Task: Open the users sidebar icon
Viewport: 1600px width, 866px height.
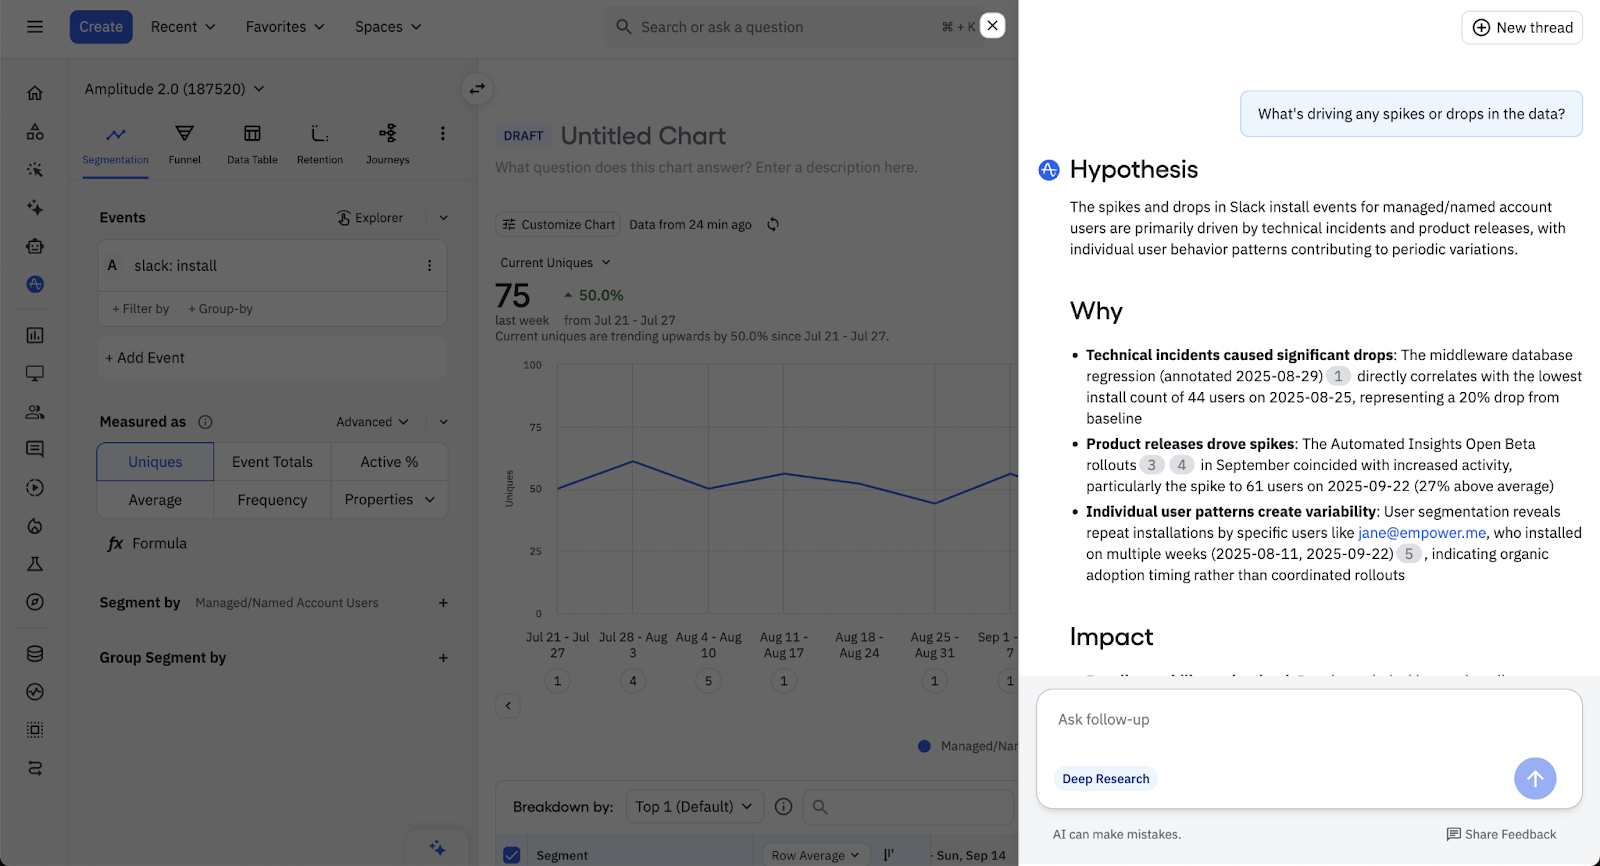Action: [35, 411]
